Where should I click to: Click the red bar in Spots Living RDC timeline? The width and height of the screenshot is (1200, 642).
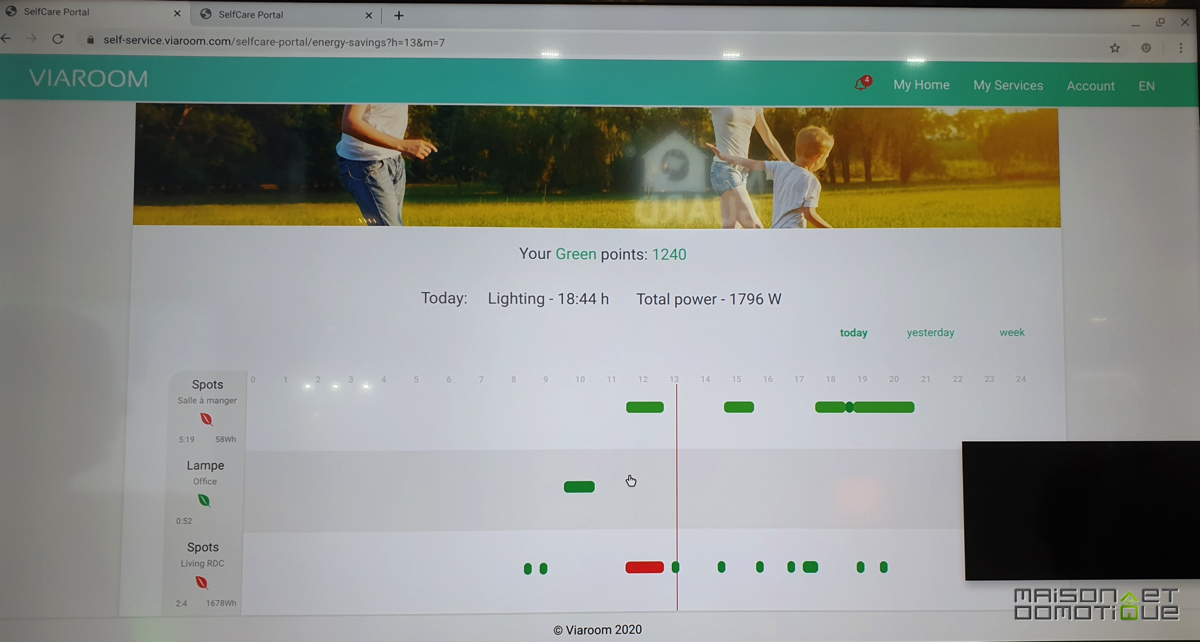tap(645, 567)
